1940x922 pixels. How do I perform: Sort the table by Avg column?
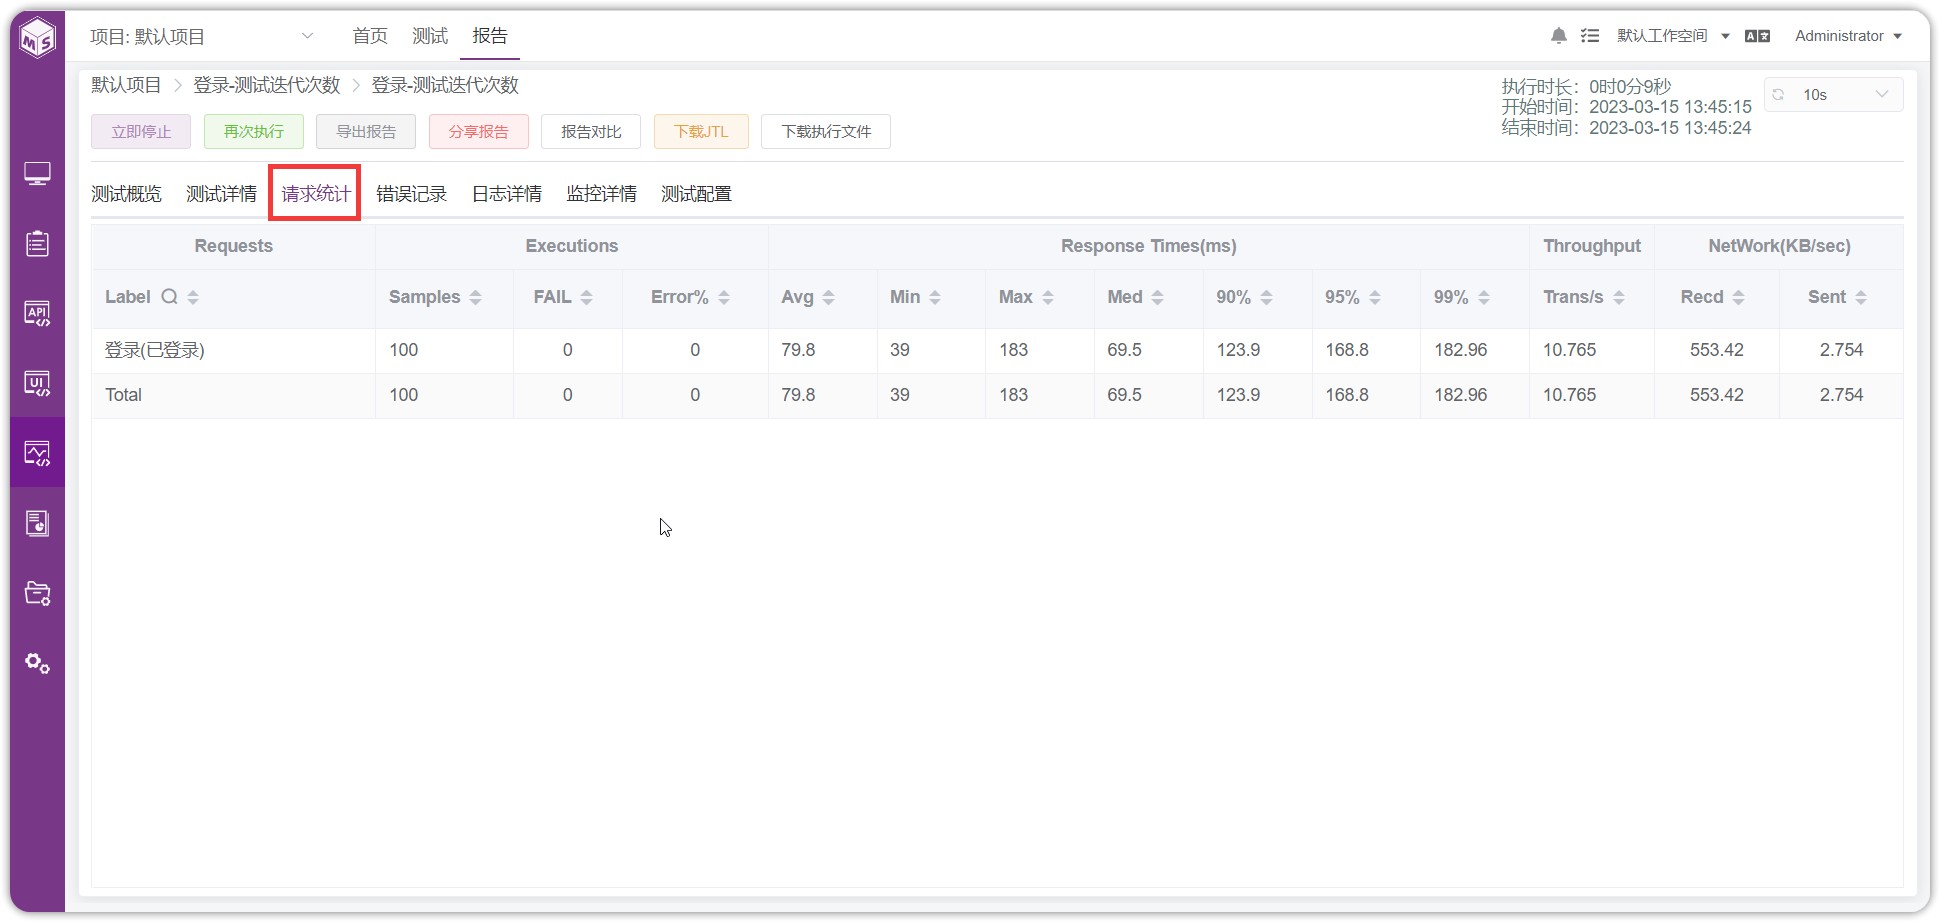tap(828, 297)
